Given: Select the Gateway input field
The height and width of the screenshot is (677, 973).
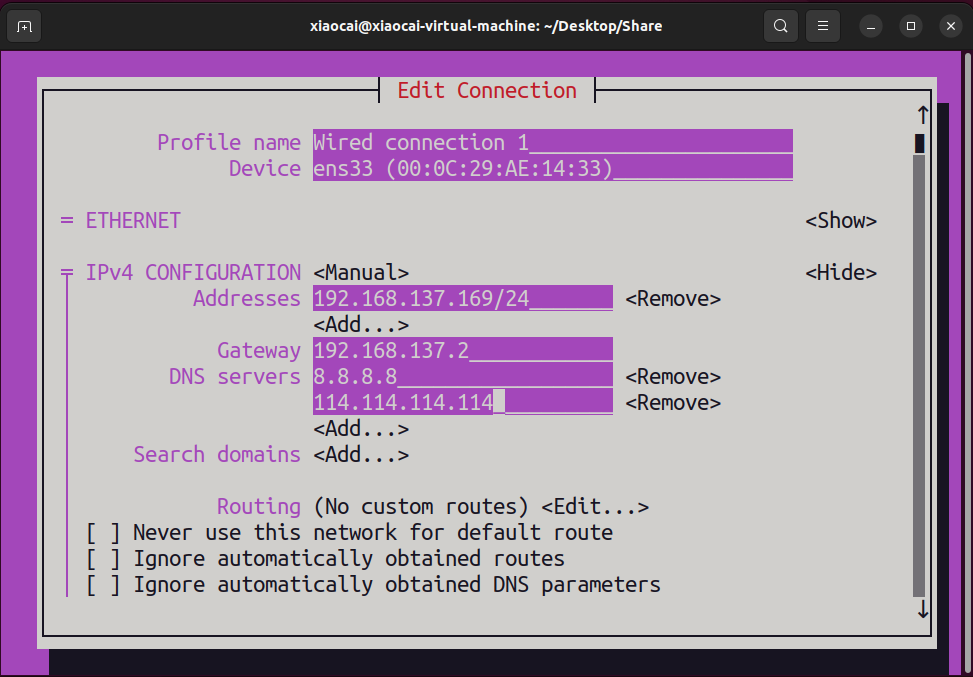Looking at the screenshot, I should point(462,351).
